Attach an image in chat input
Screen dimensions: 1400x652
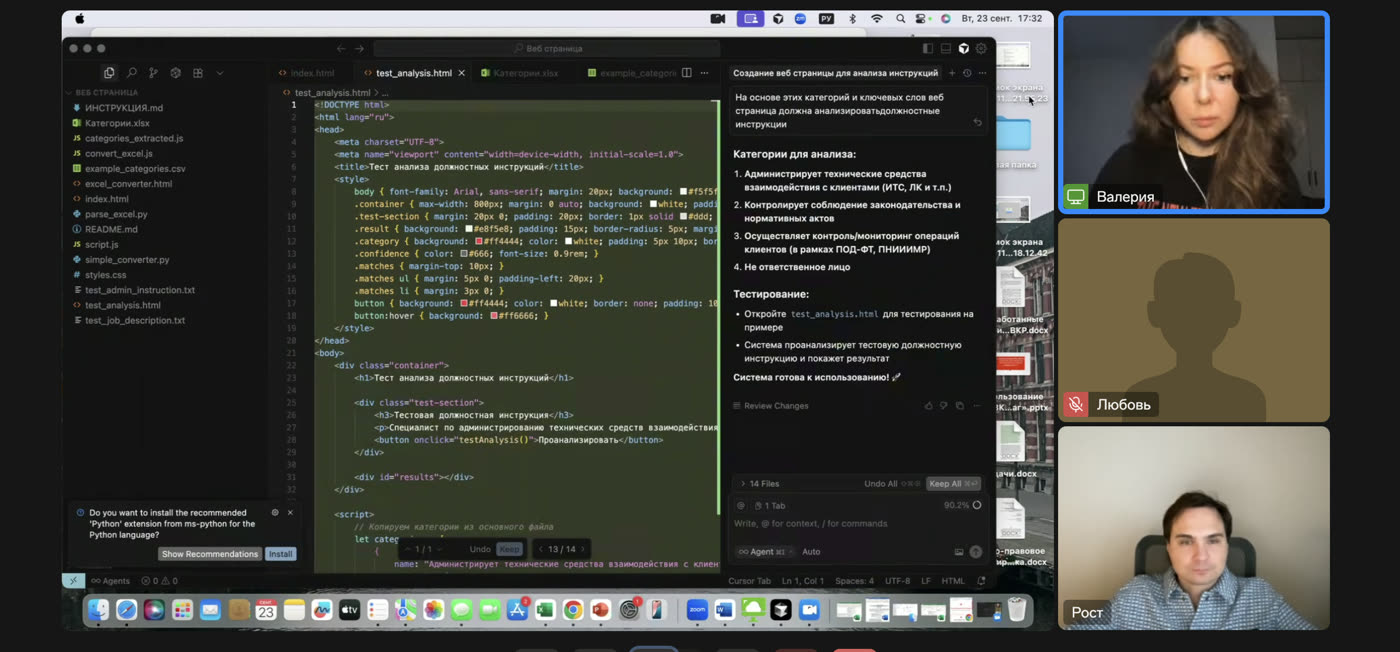959,552
